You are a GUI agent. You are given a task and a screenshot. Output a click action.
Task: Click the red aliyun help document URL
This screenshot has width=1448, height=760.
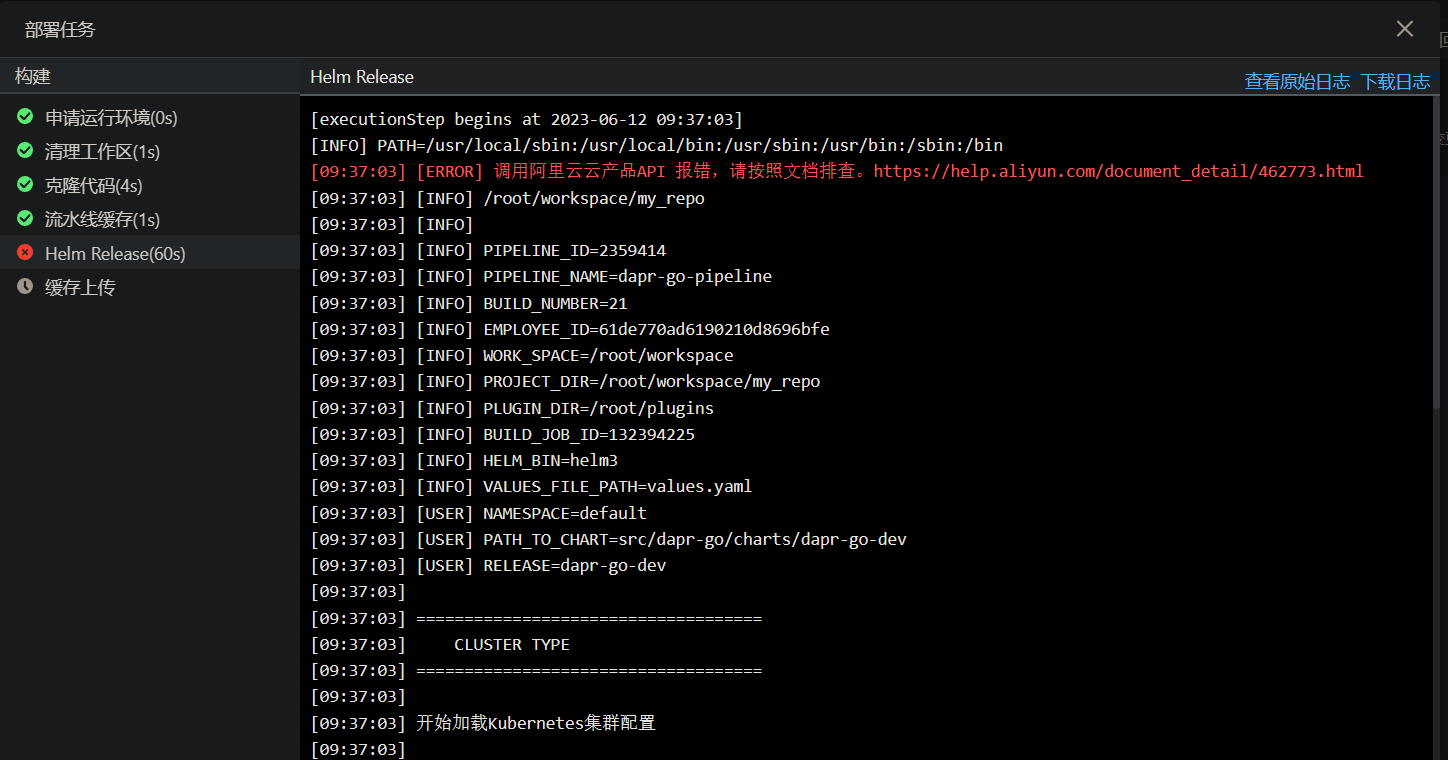point(1118,171)
